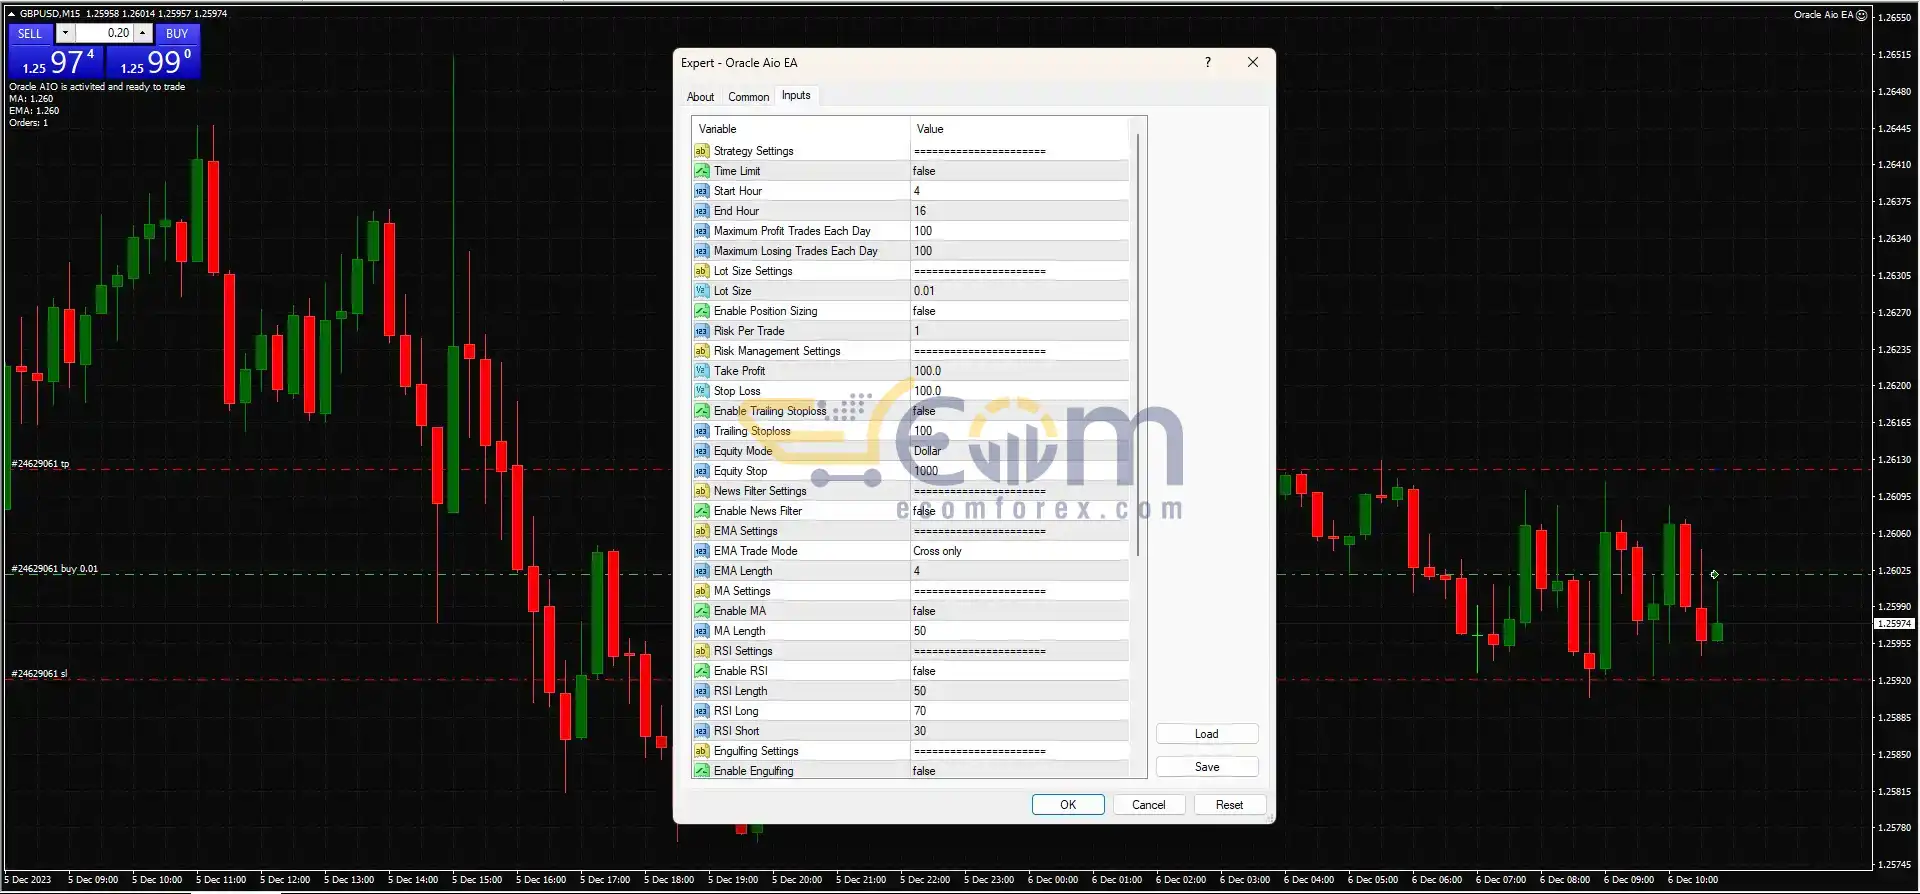Image resolution: width=1920 pixels, height=894 pixels.
Task: Click the inputs list vertical scrollbar
Action: point(1137,345)
